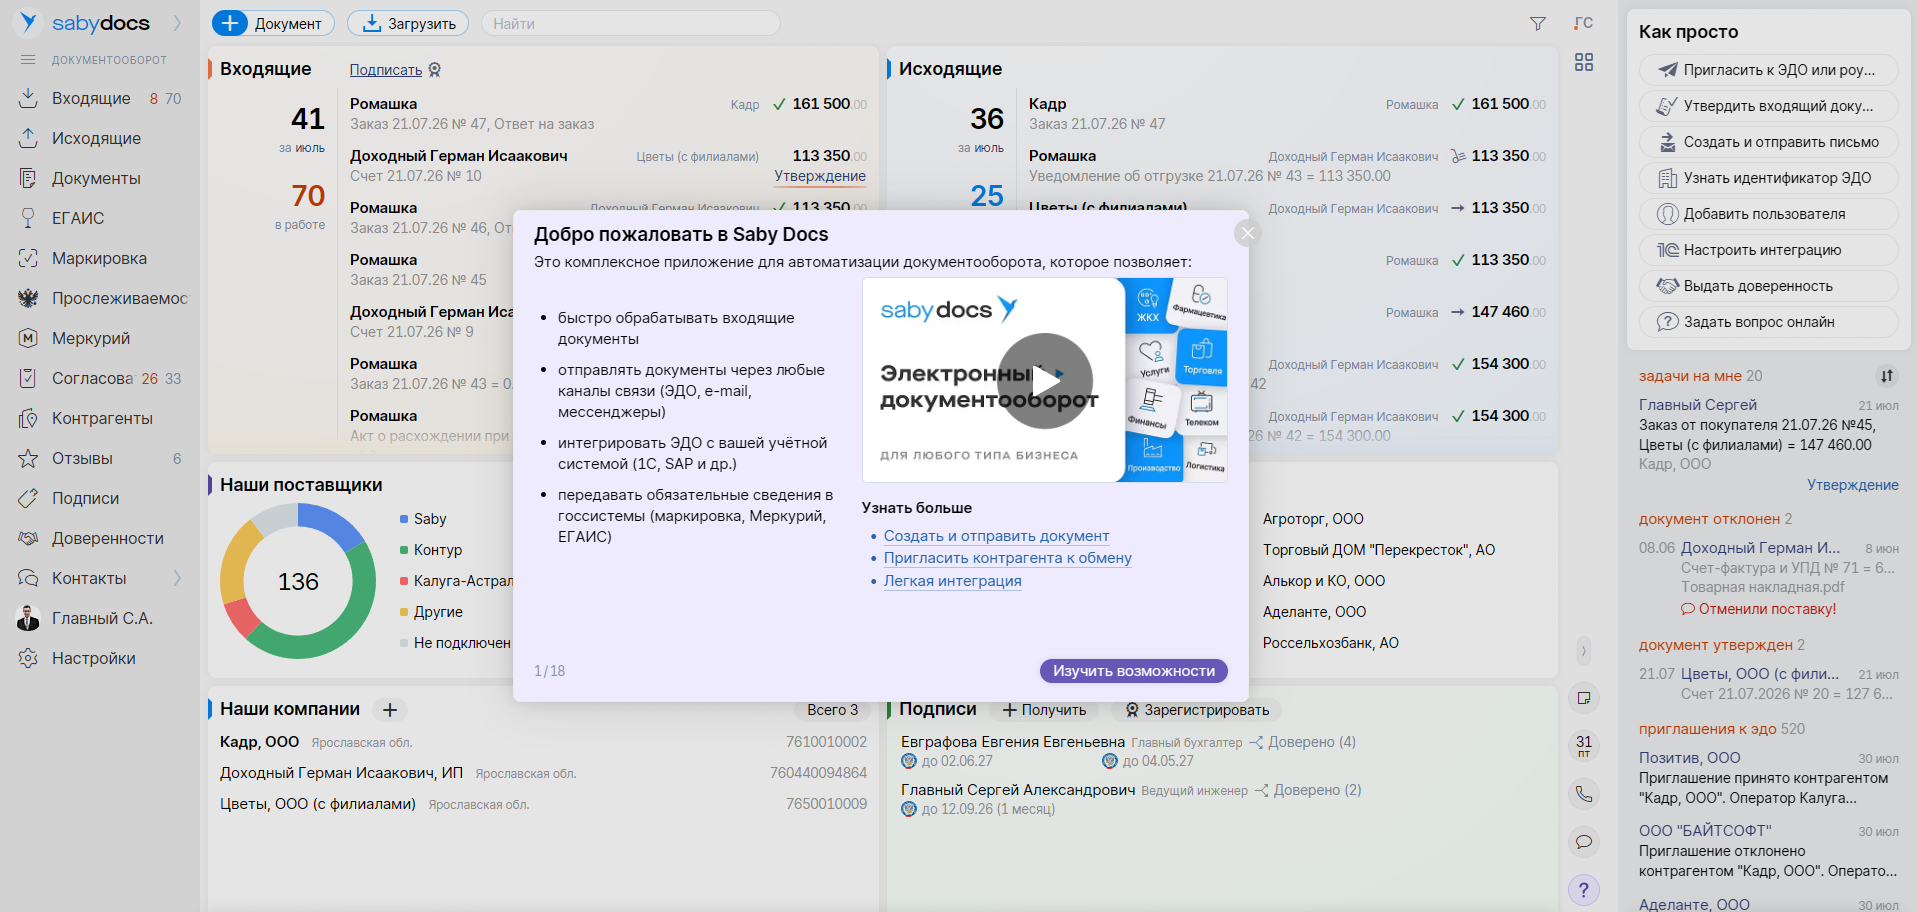Click the Подписать link near Входящие heading
Screen dimensions: 1918x912
(x=386, y=70)
